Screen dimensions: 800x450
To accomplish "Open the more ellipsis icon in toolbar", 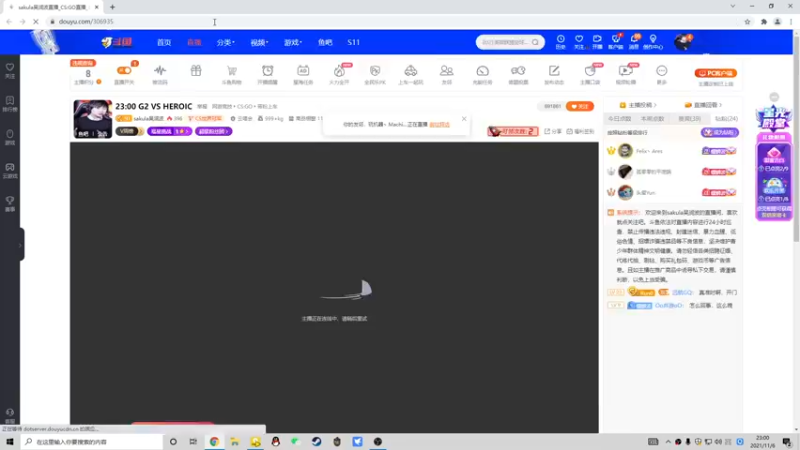I will (x=662, y=73).
